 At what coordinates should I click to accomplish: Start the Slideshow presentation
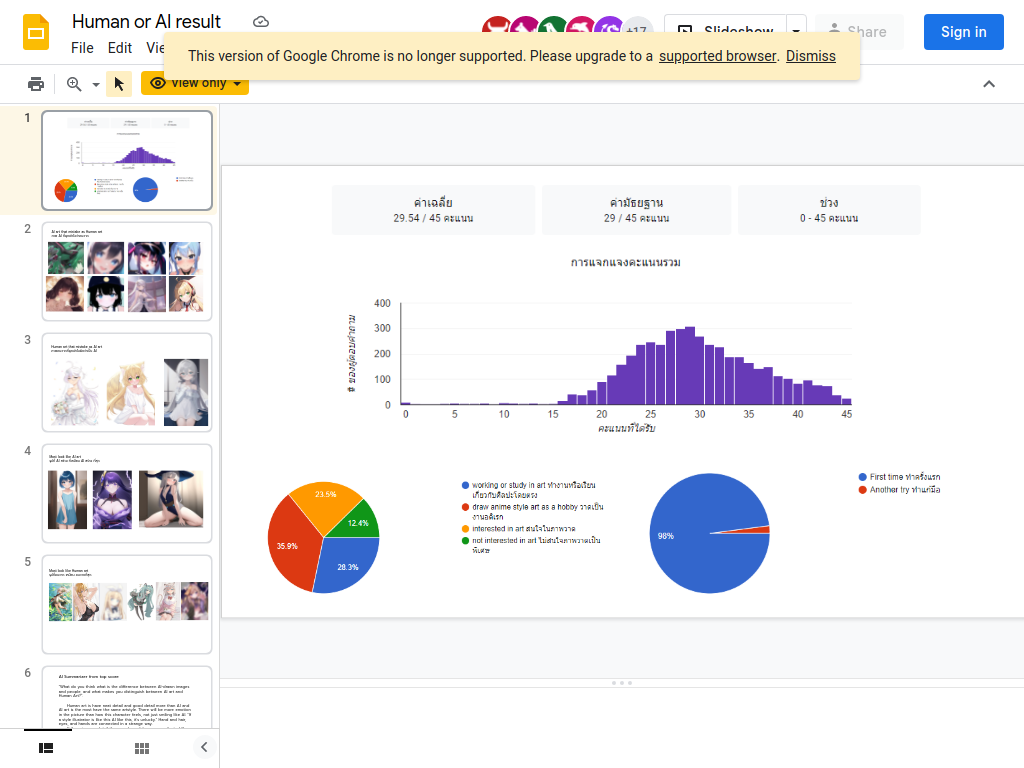[726, 31]
